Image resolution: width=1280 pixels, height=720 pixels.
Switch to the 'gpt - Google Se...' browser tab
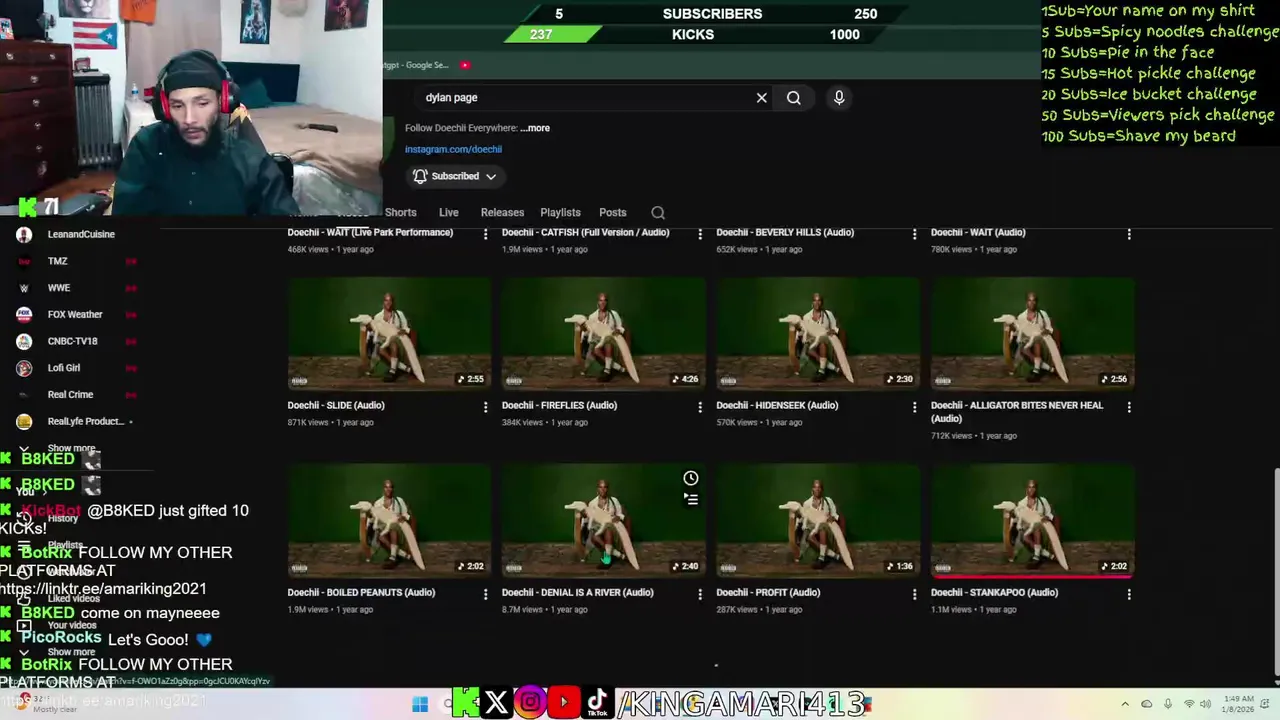tap(416, 65)
